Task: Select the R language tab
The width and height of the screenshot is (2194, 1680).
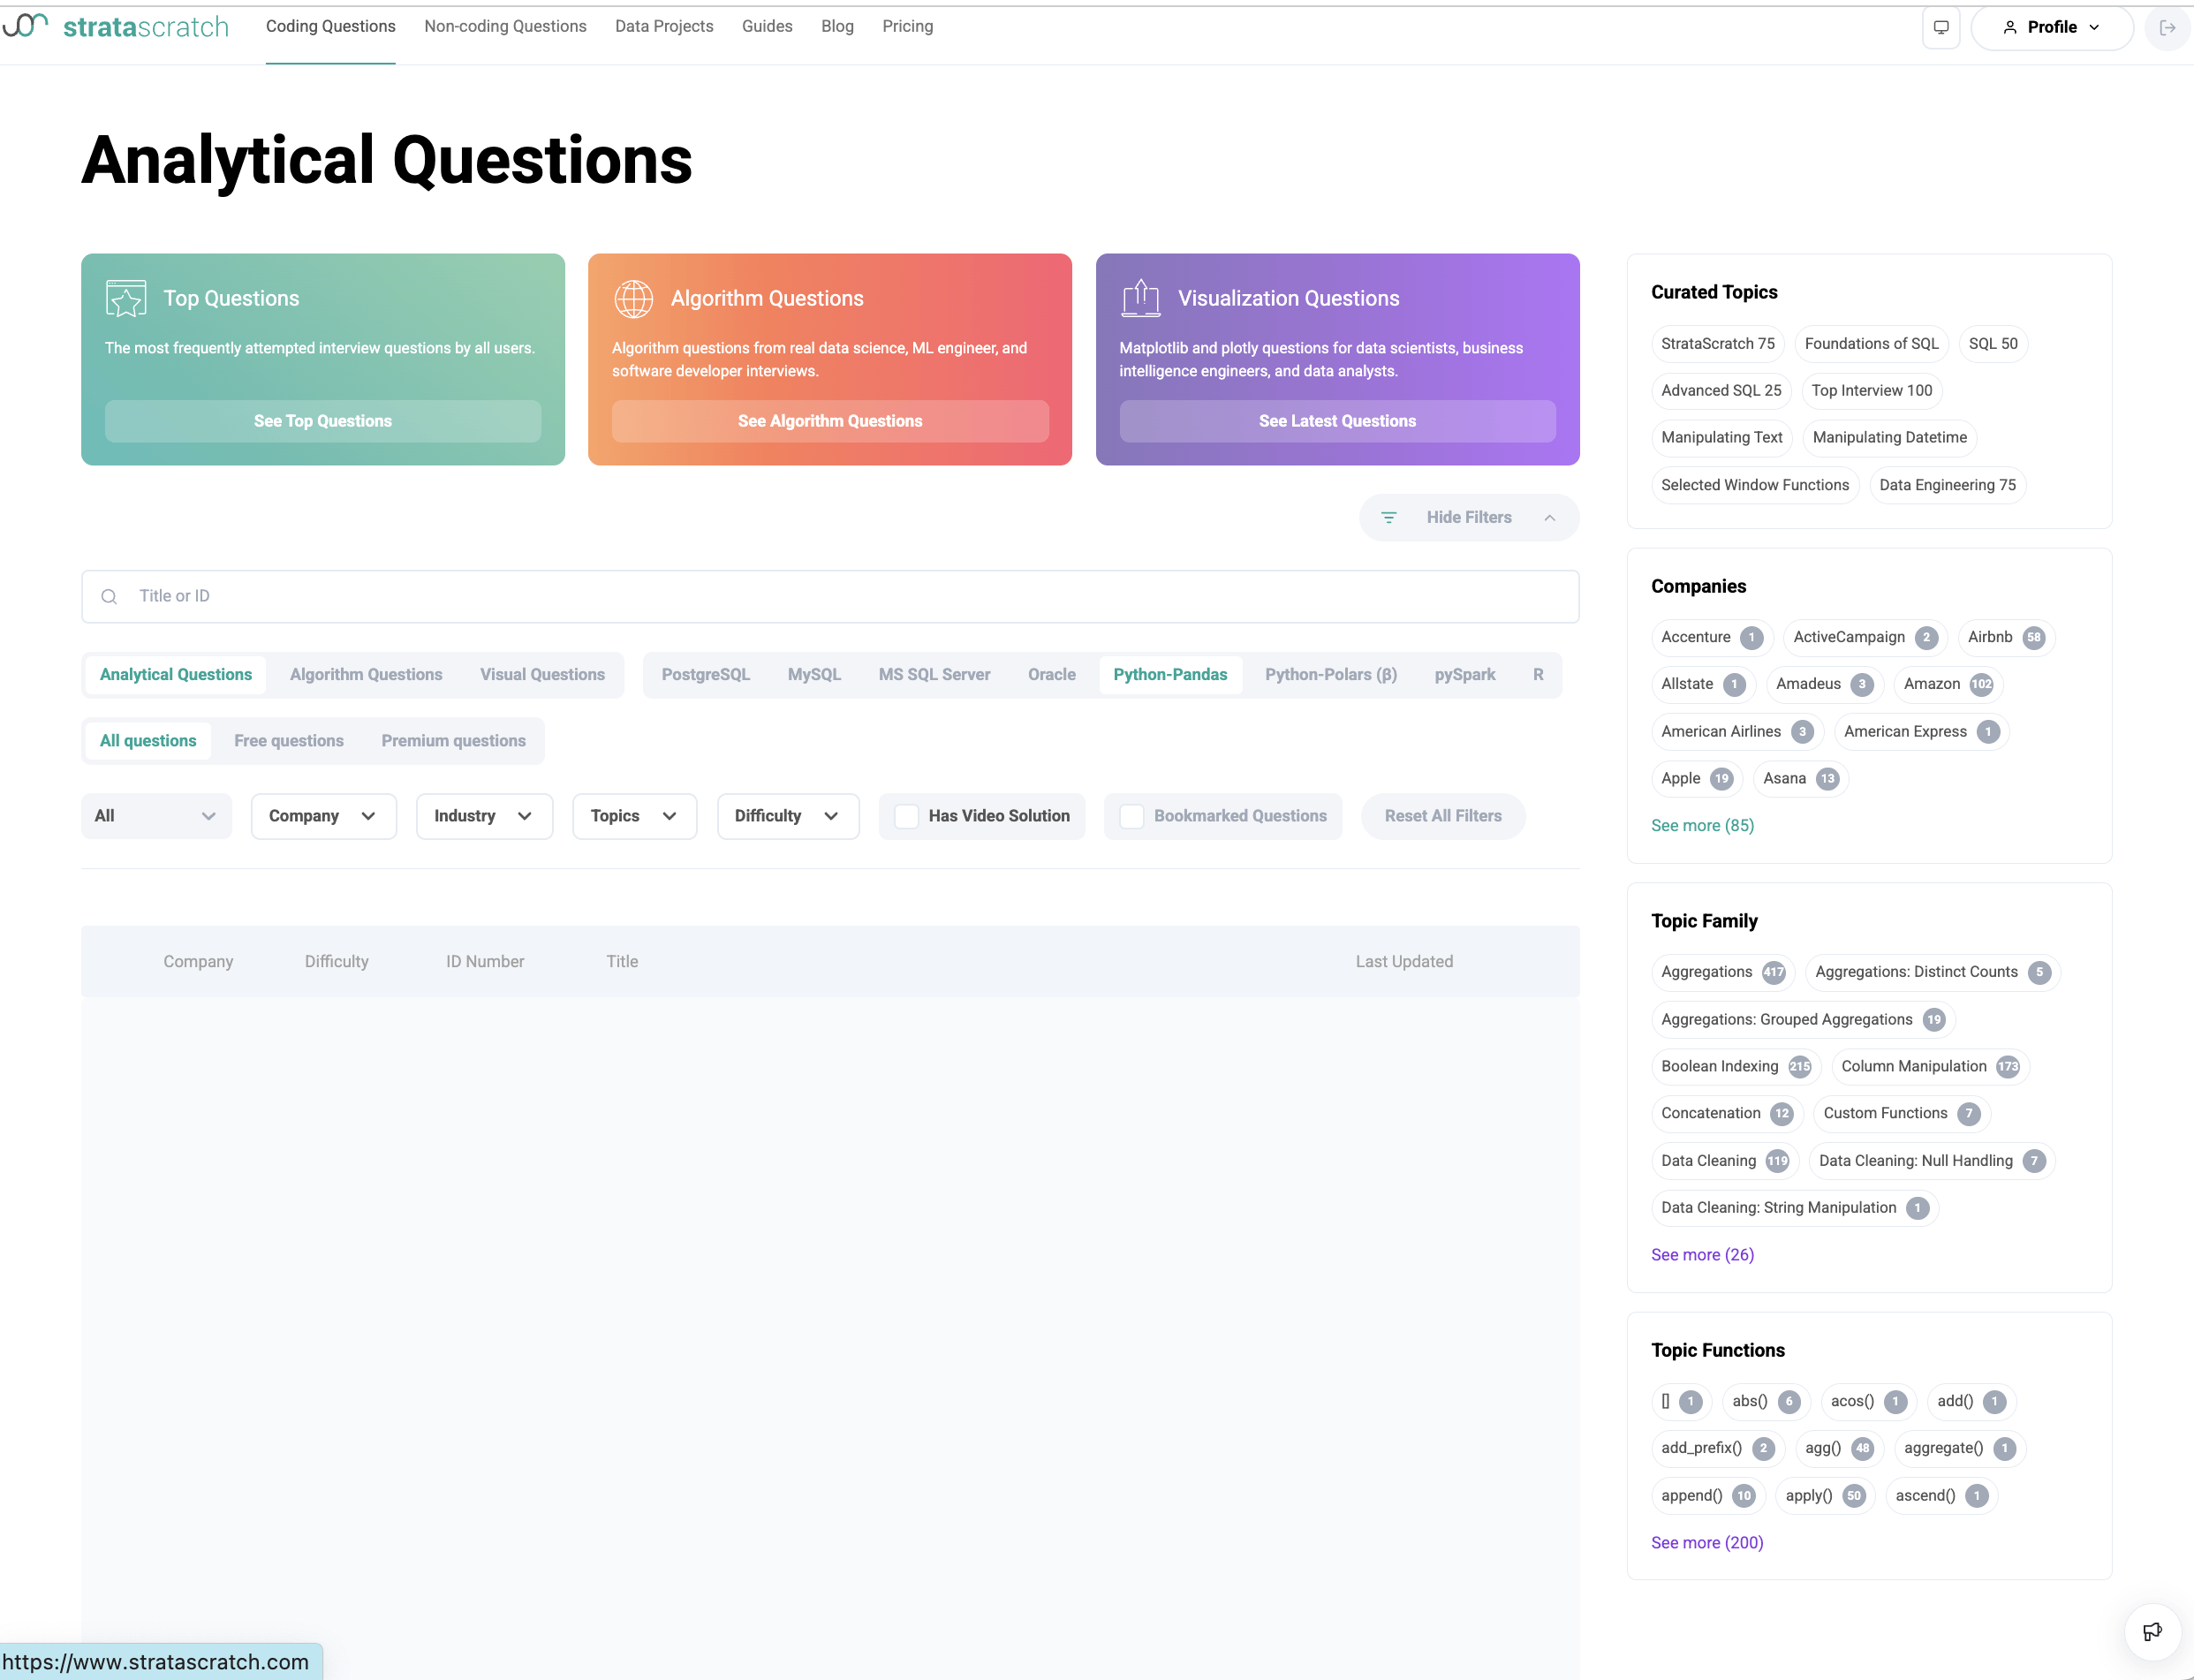Action: point(1537,675)
